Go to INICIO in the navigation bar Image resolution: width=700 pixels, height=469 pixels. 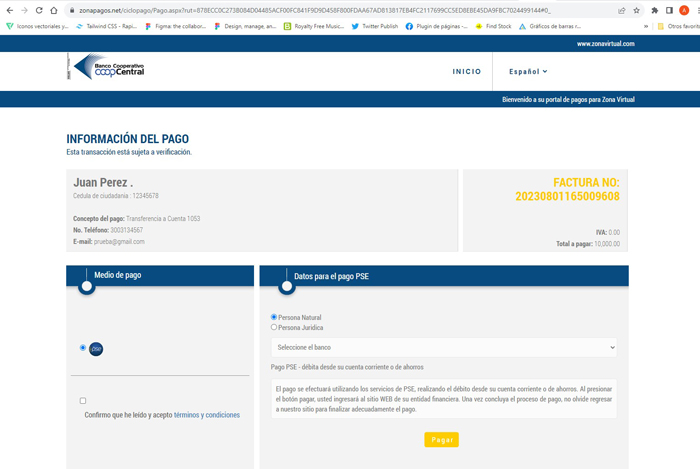pos(466,72)
